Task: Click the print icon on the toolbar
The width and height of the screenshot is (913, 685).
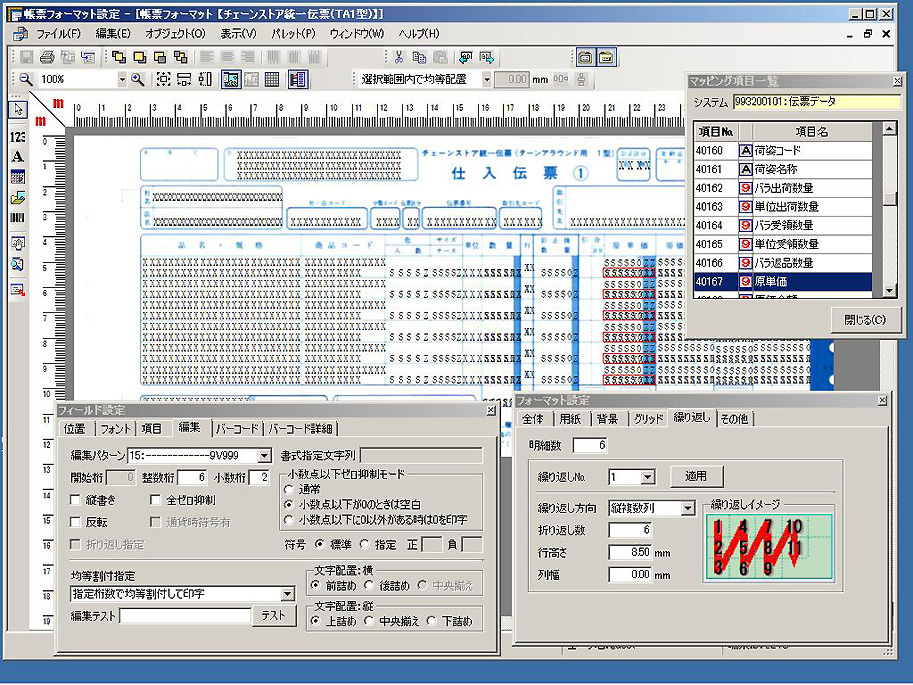Action: pos(47,55)
